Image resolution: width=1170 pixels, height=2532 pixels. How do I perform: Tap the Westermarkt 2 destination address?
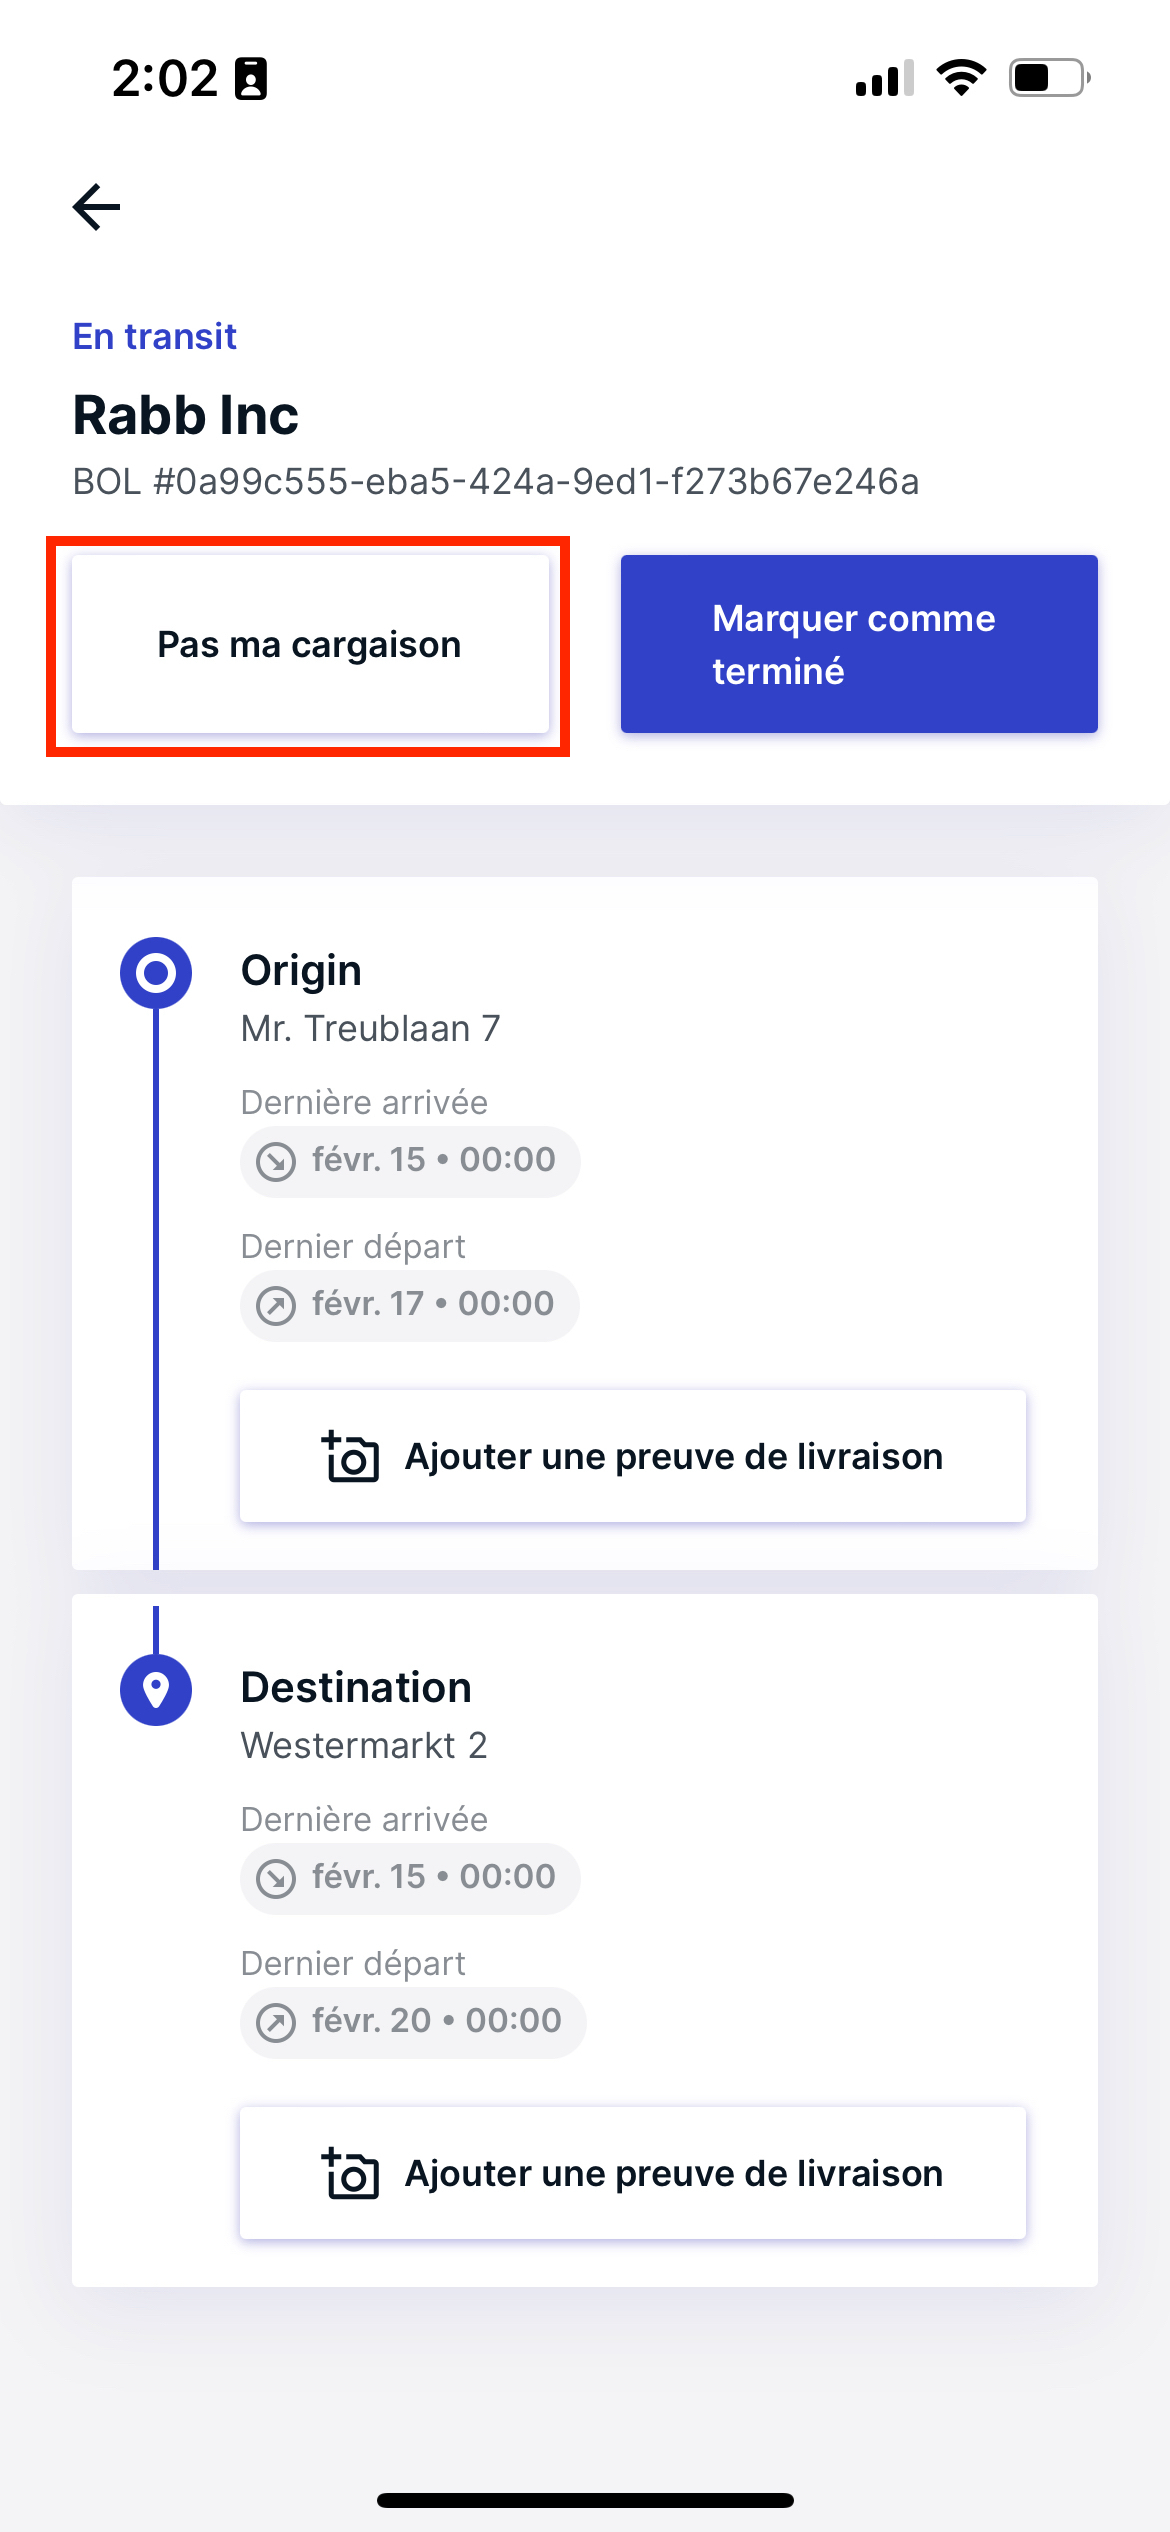point(364,1745)
